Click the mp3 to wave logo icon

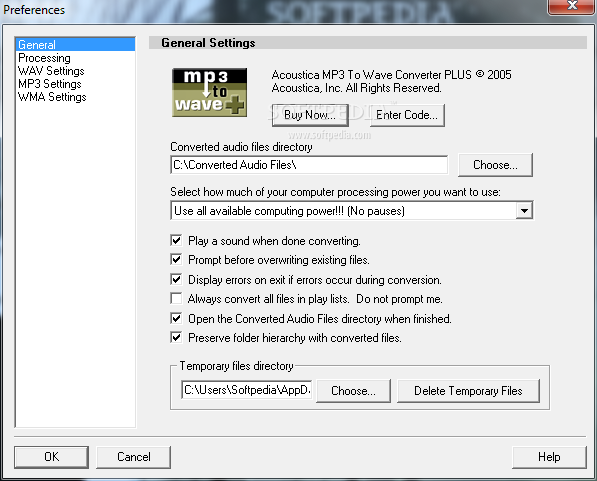tap(209, 93)
